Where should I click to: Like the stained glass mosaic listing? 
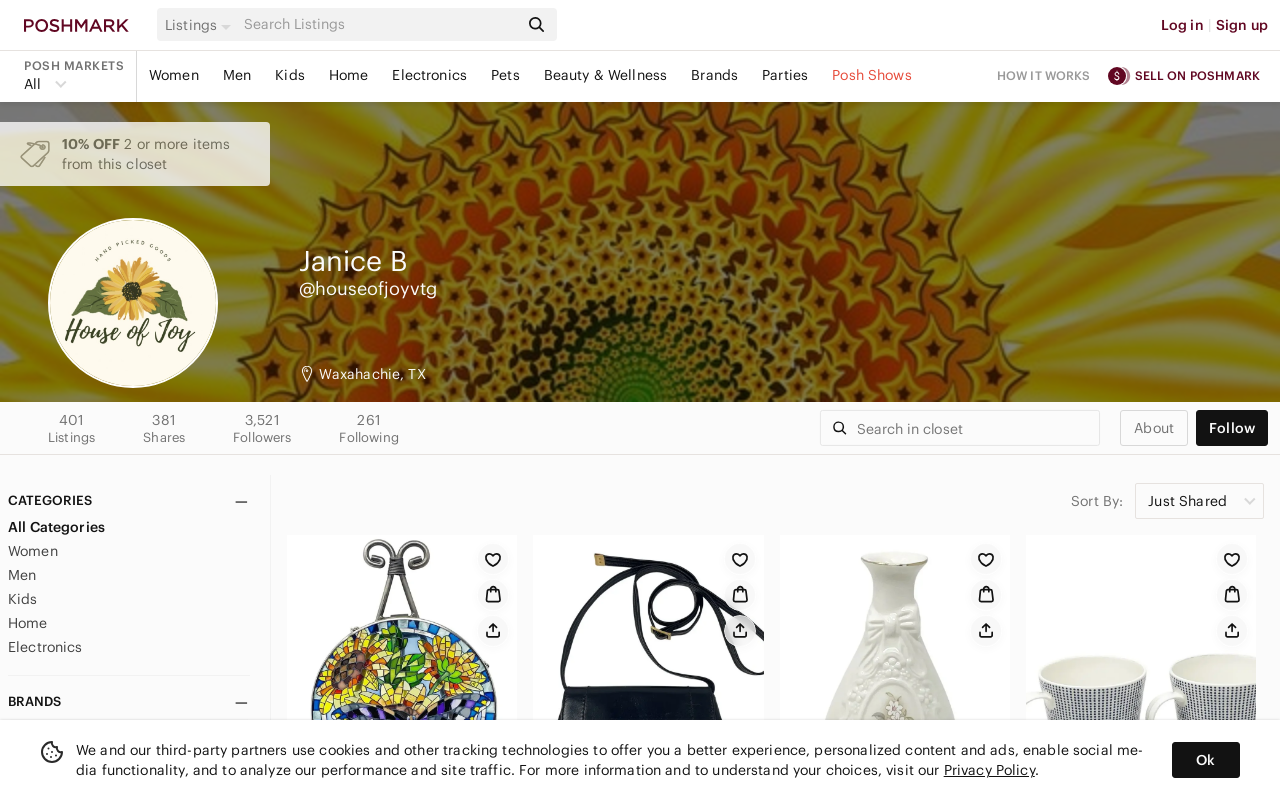(x=493, y=560)
